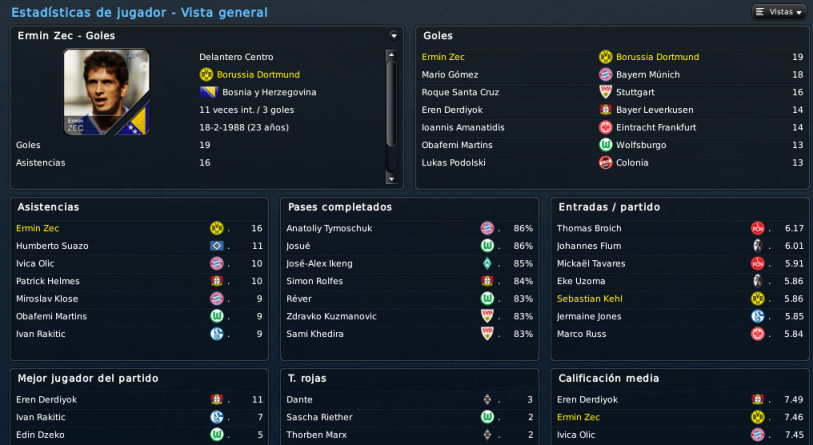Click Borussia Dortmund badge in Ermin Zec's profile
813x445 pixels.
[x=206, y=75]
